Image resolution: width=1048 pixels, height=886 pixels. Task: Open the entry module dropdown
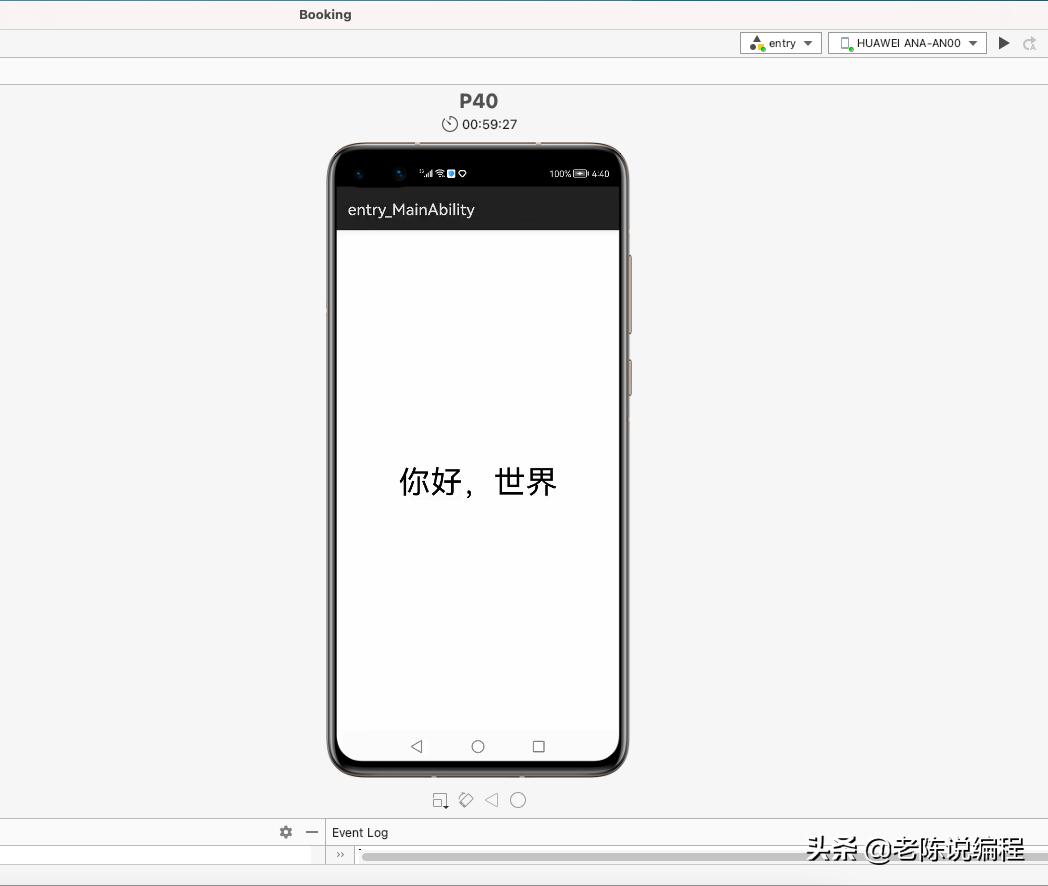point(780,43)
